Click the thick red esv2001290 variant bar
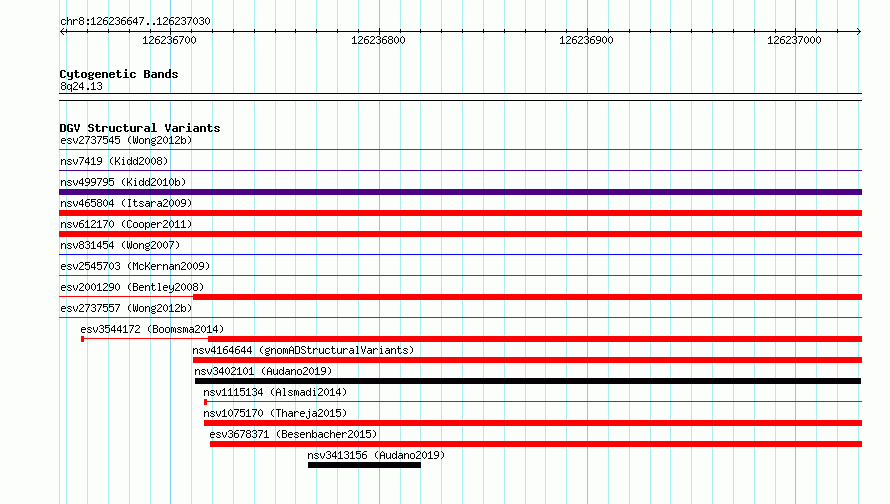 pyautogui.click(x=527, y=297)
